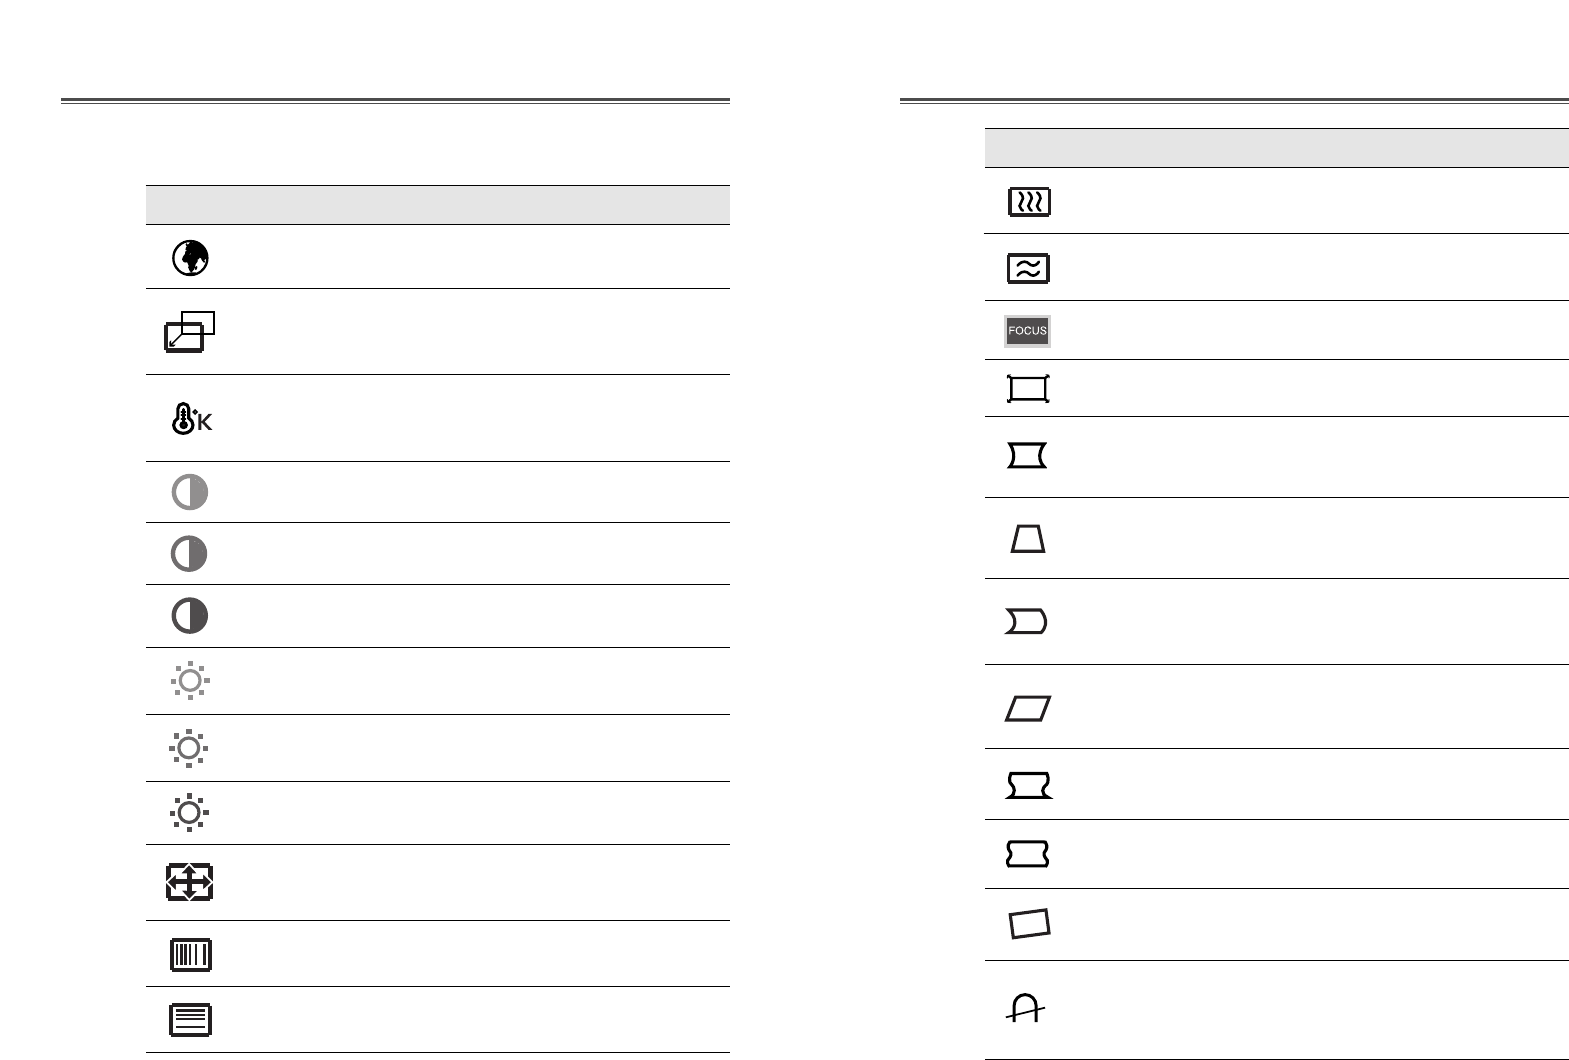Click the horizontal lines screen icon
Screen dimensions: 1569x1060
tap(190, 1020)
